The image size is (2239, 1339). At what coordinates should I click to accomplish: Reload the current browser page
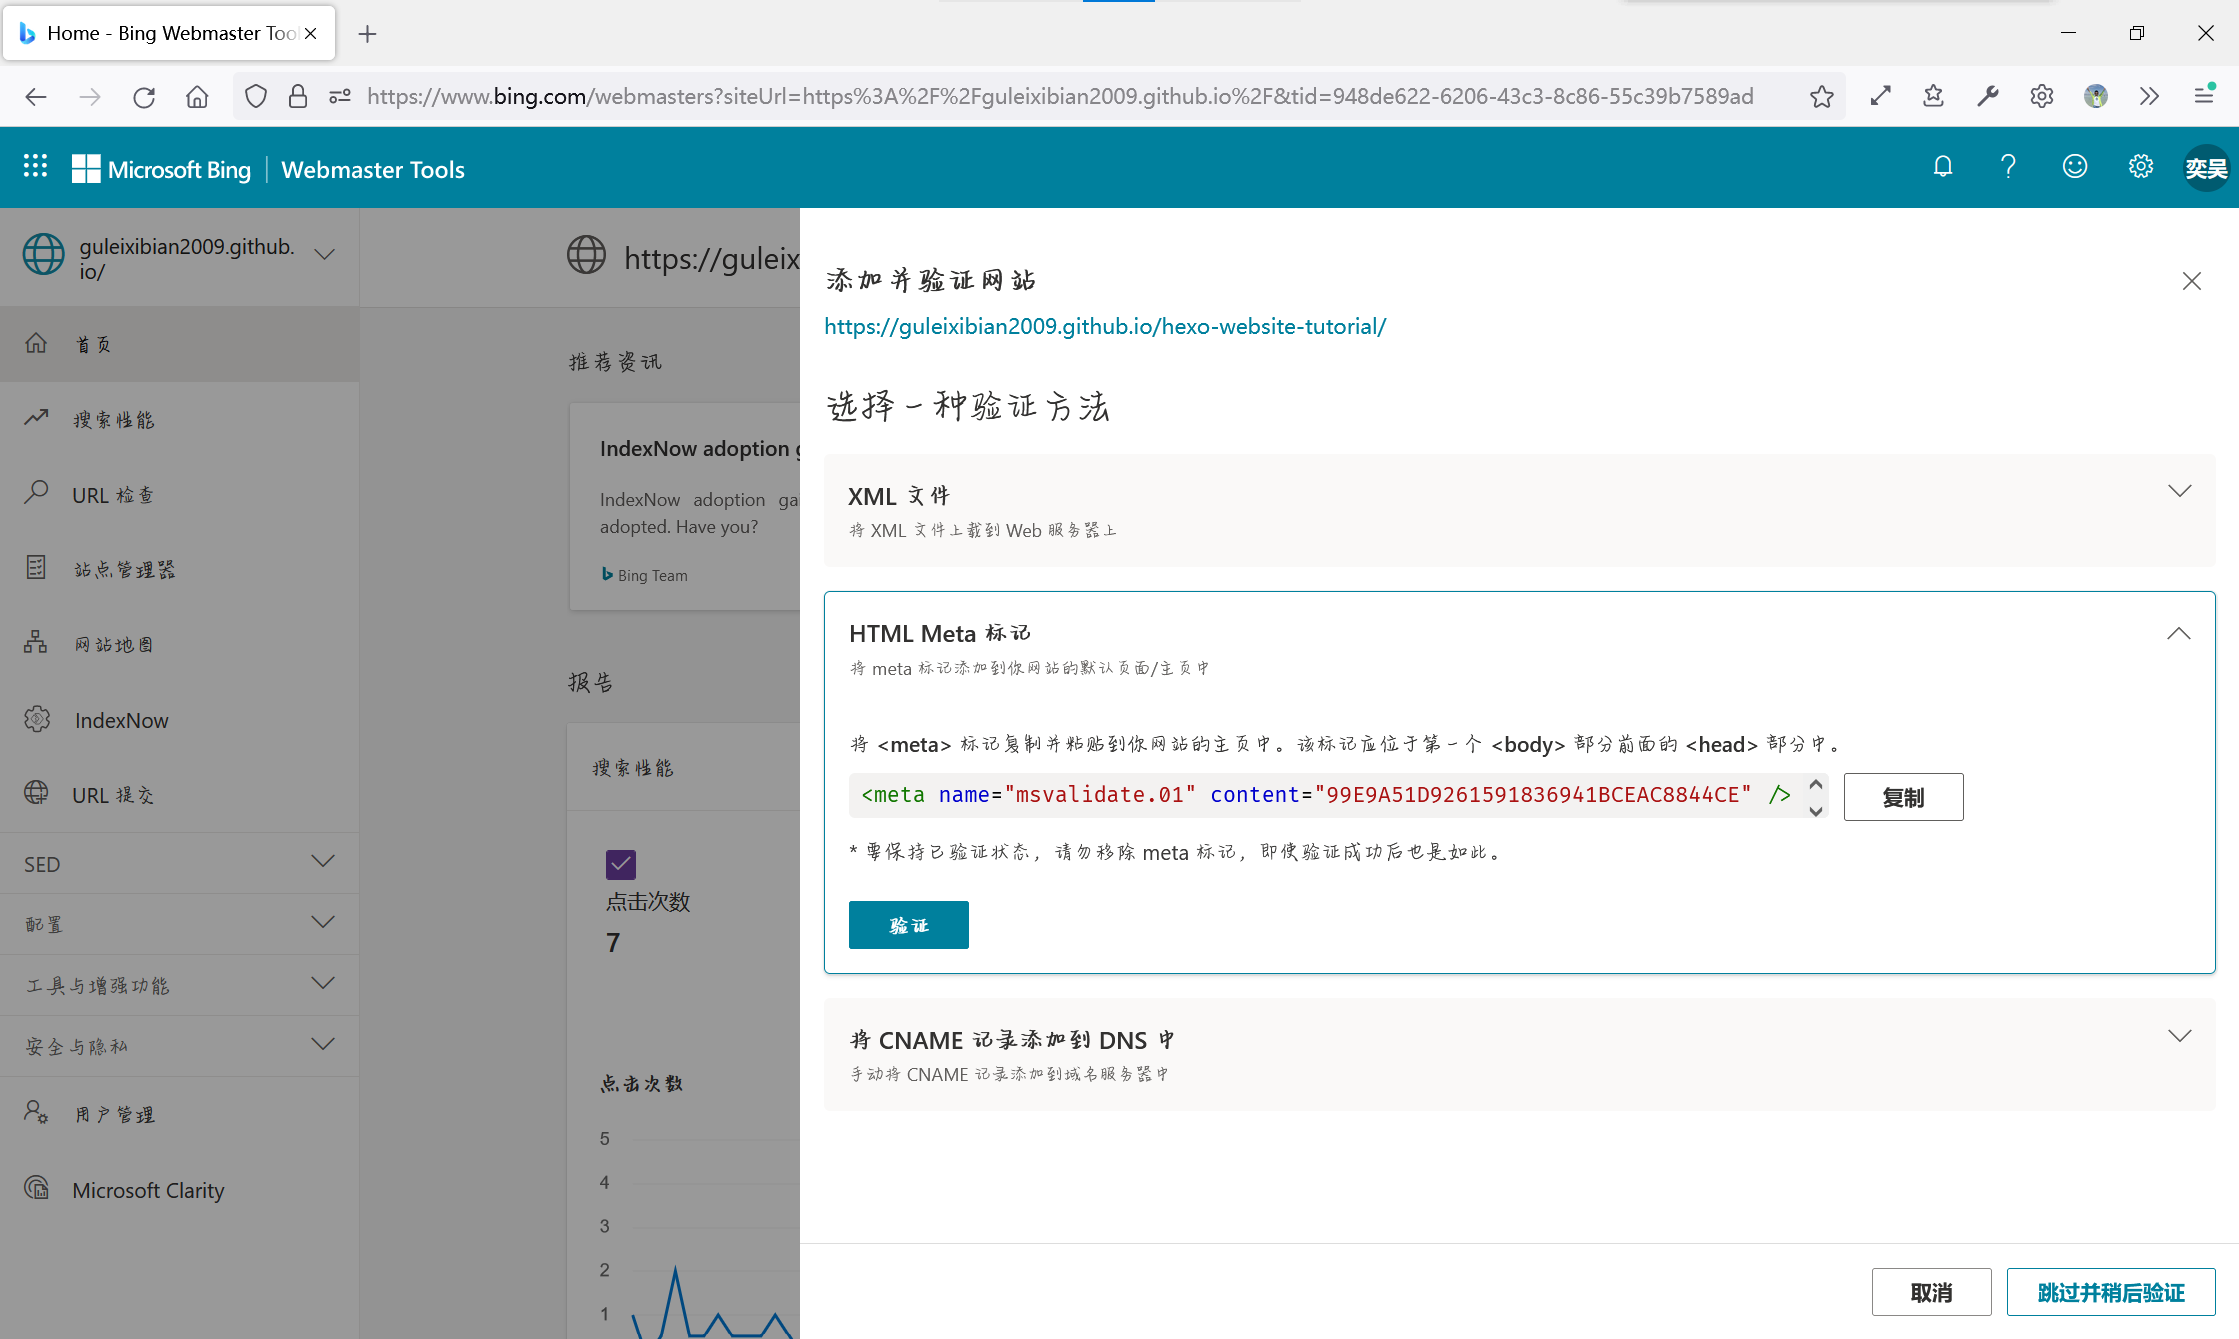(144, 97)
